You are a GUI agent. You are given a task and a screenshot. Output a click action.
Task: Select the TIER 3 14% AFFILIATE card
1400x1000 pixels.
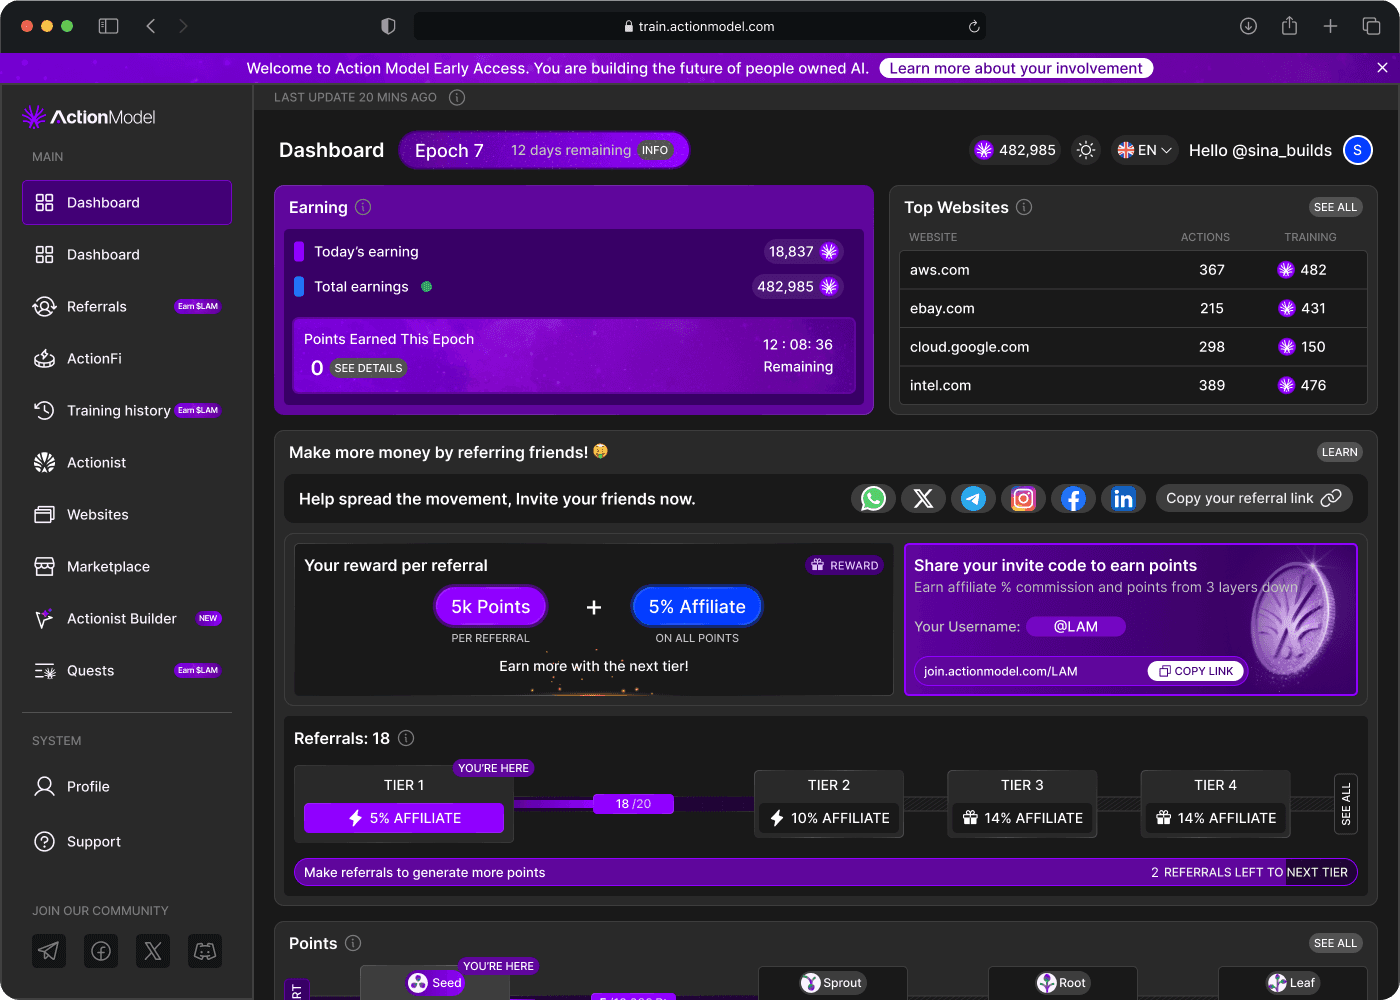(1022, 804)
